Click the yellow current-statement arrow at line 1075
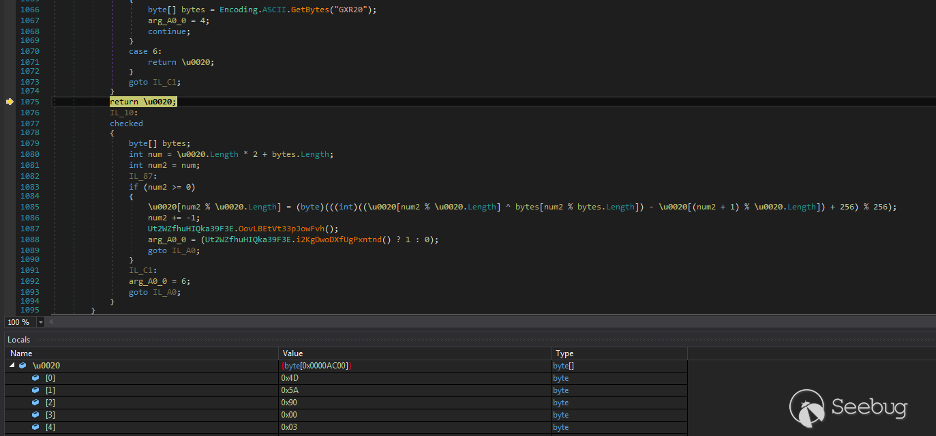The height and width of the screenshot is (436, 936). pyautogui.click(x=10, y=102)
